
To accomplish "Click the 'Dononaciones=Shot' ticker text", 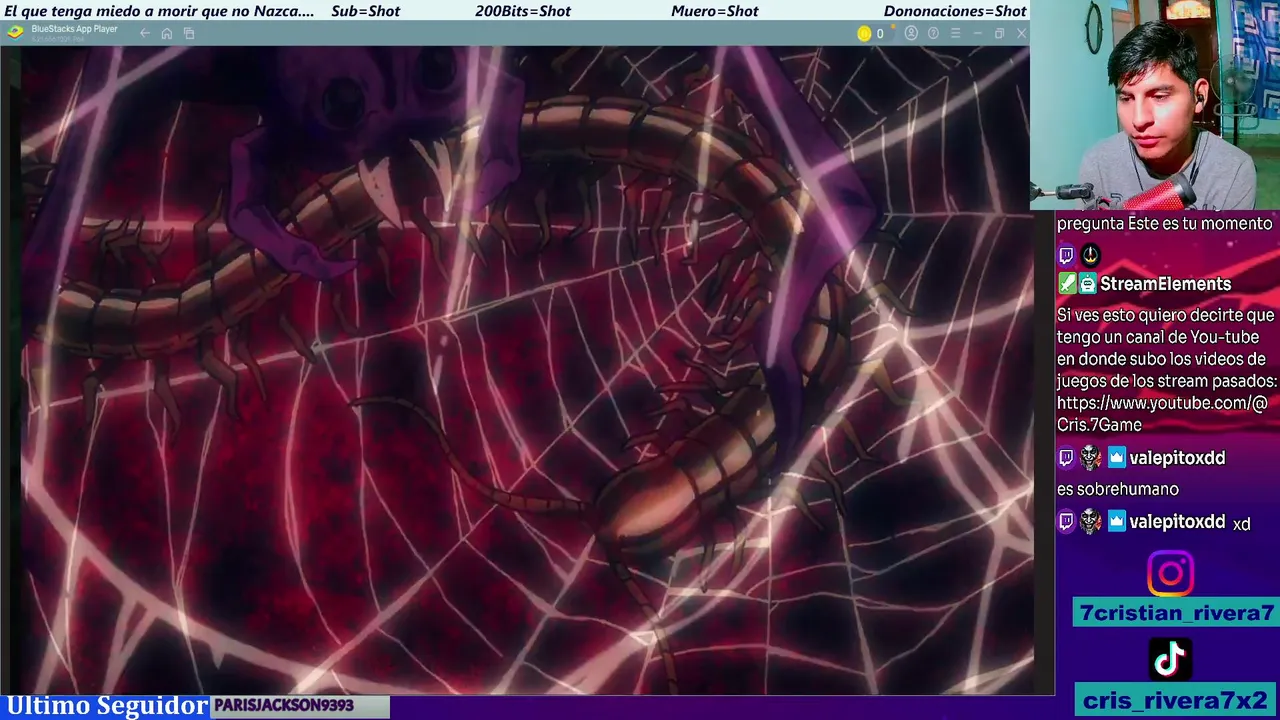I will pos(955,11).
